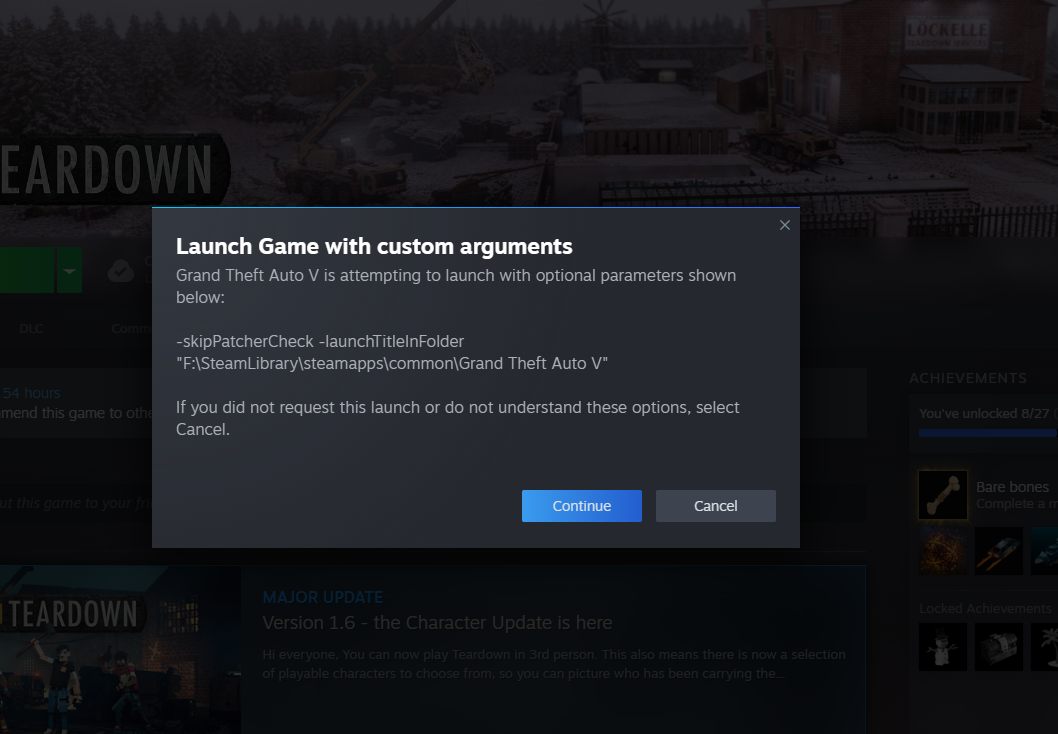
Task: Click the MAJOR UPDATE label
Action: [323, 598]
